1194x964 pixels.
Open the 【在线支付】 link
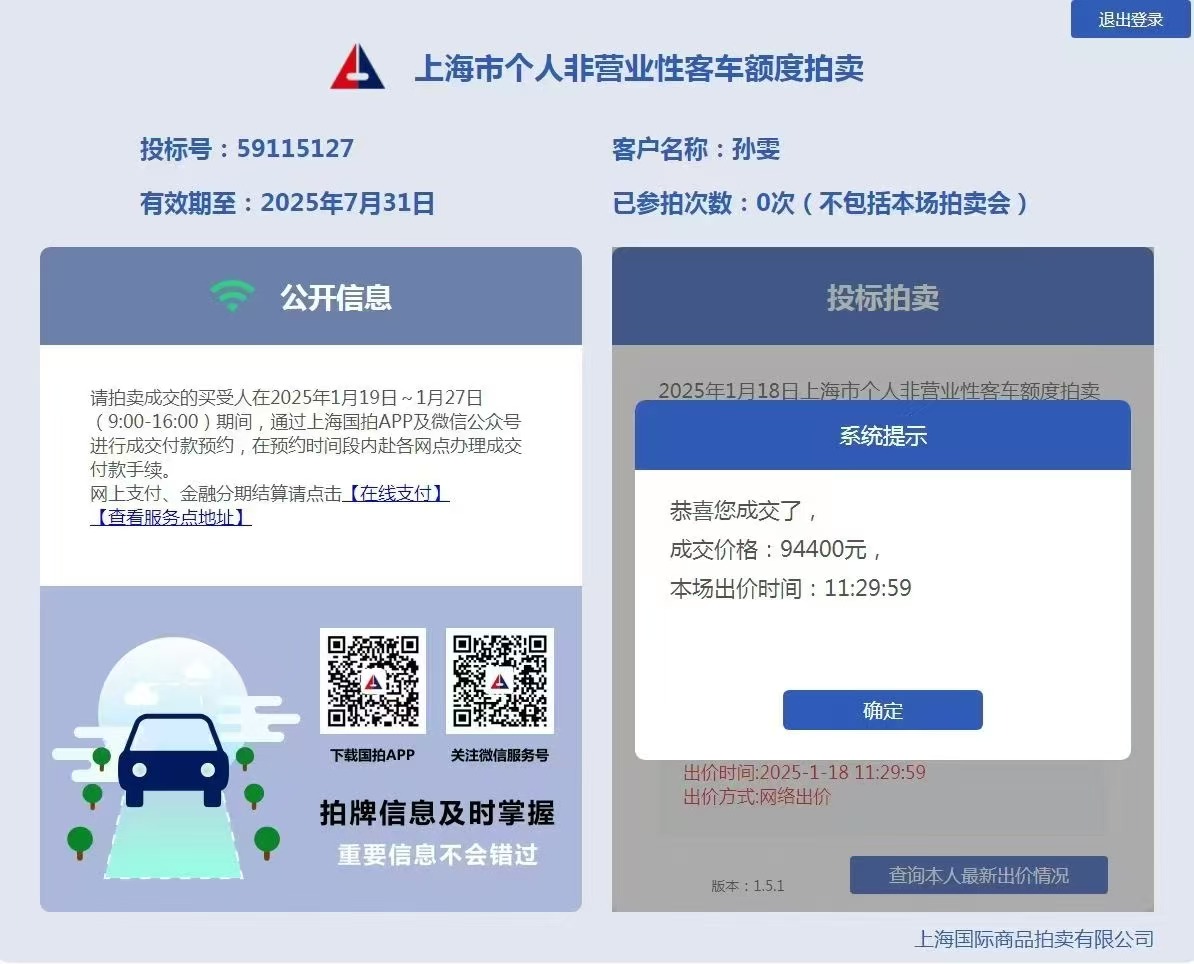[395, 493]
